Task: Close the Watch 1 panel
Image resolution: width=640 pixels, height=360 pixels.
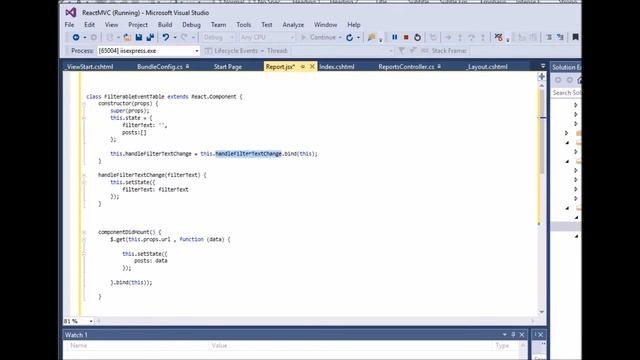Action: (522, 335)
